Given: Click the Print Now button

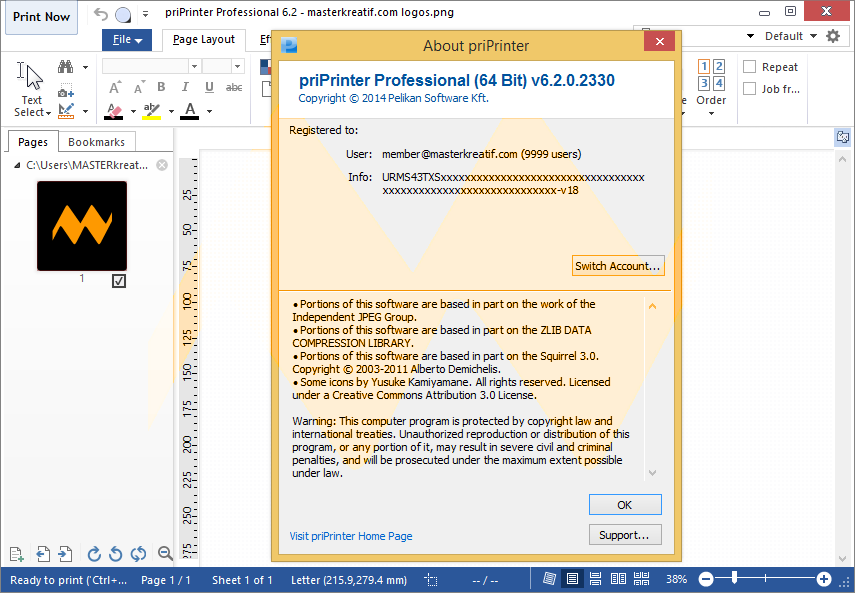Looking at the screenshot, I should point(41,17).
